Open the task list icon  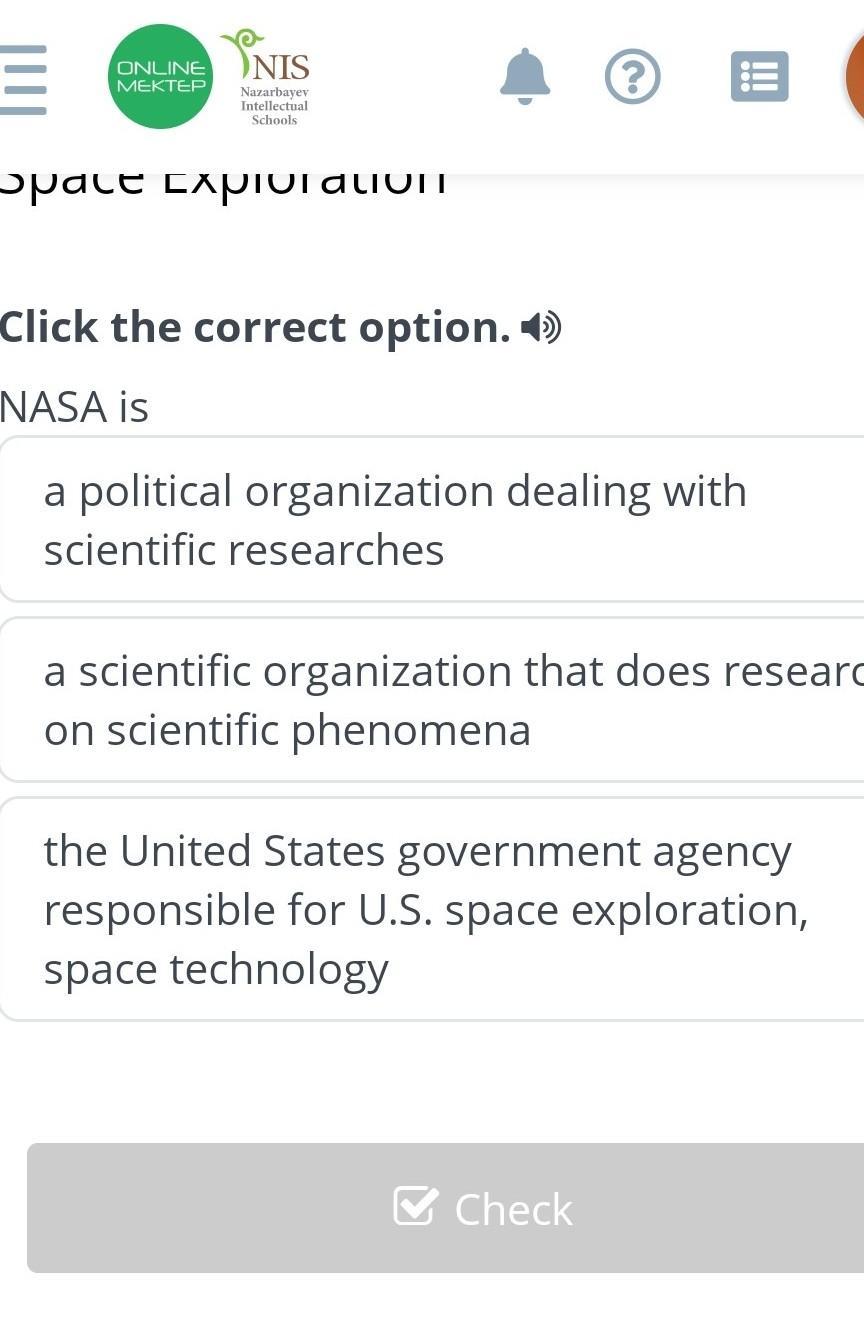click(759, 77)
